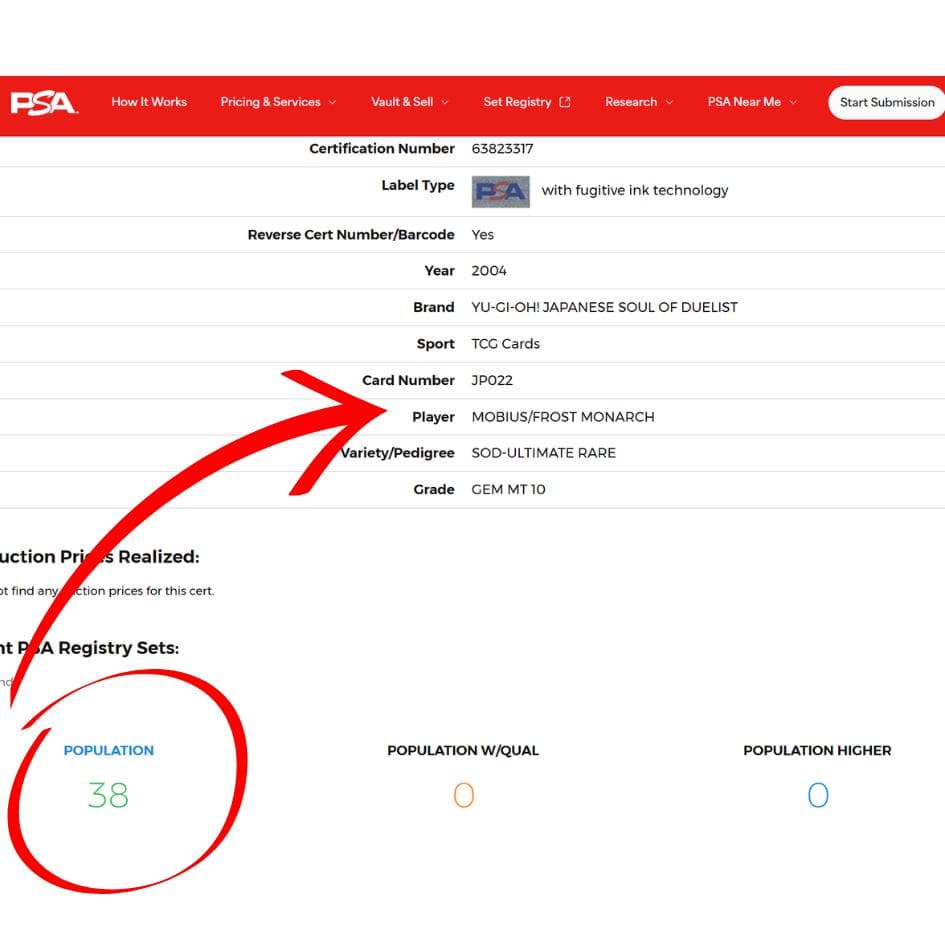This screenshot has height=945, width=945.
Task: Click external-link icon beside Set Registry
Action: [x=565, y=102]
